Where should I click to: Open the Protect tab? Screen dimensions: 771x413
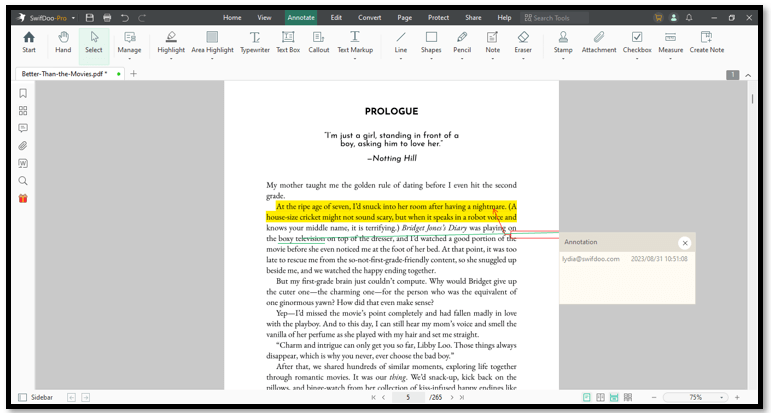tap(439, 18)
